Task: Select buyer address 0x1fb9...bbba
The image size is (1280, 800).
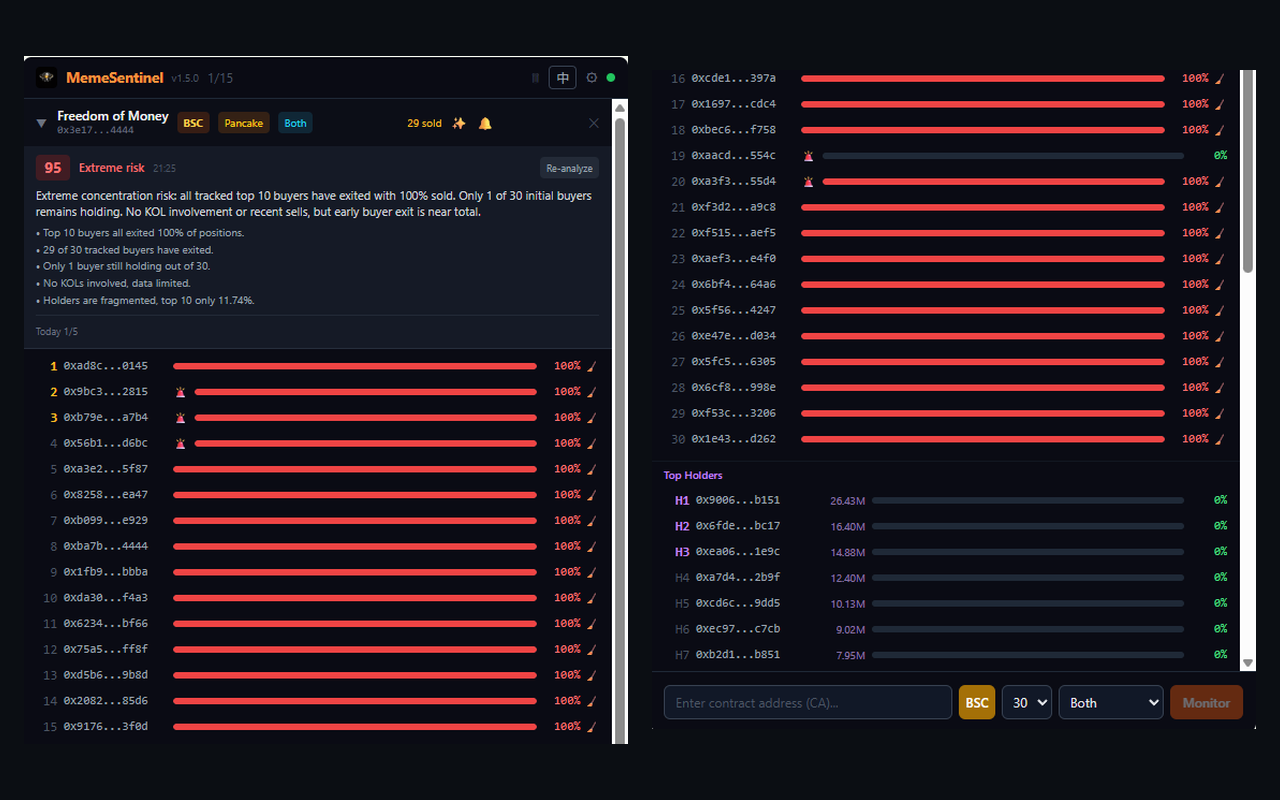Action: (105, 572)
